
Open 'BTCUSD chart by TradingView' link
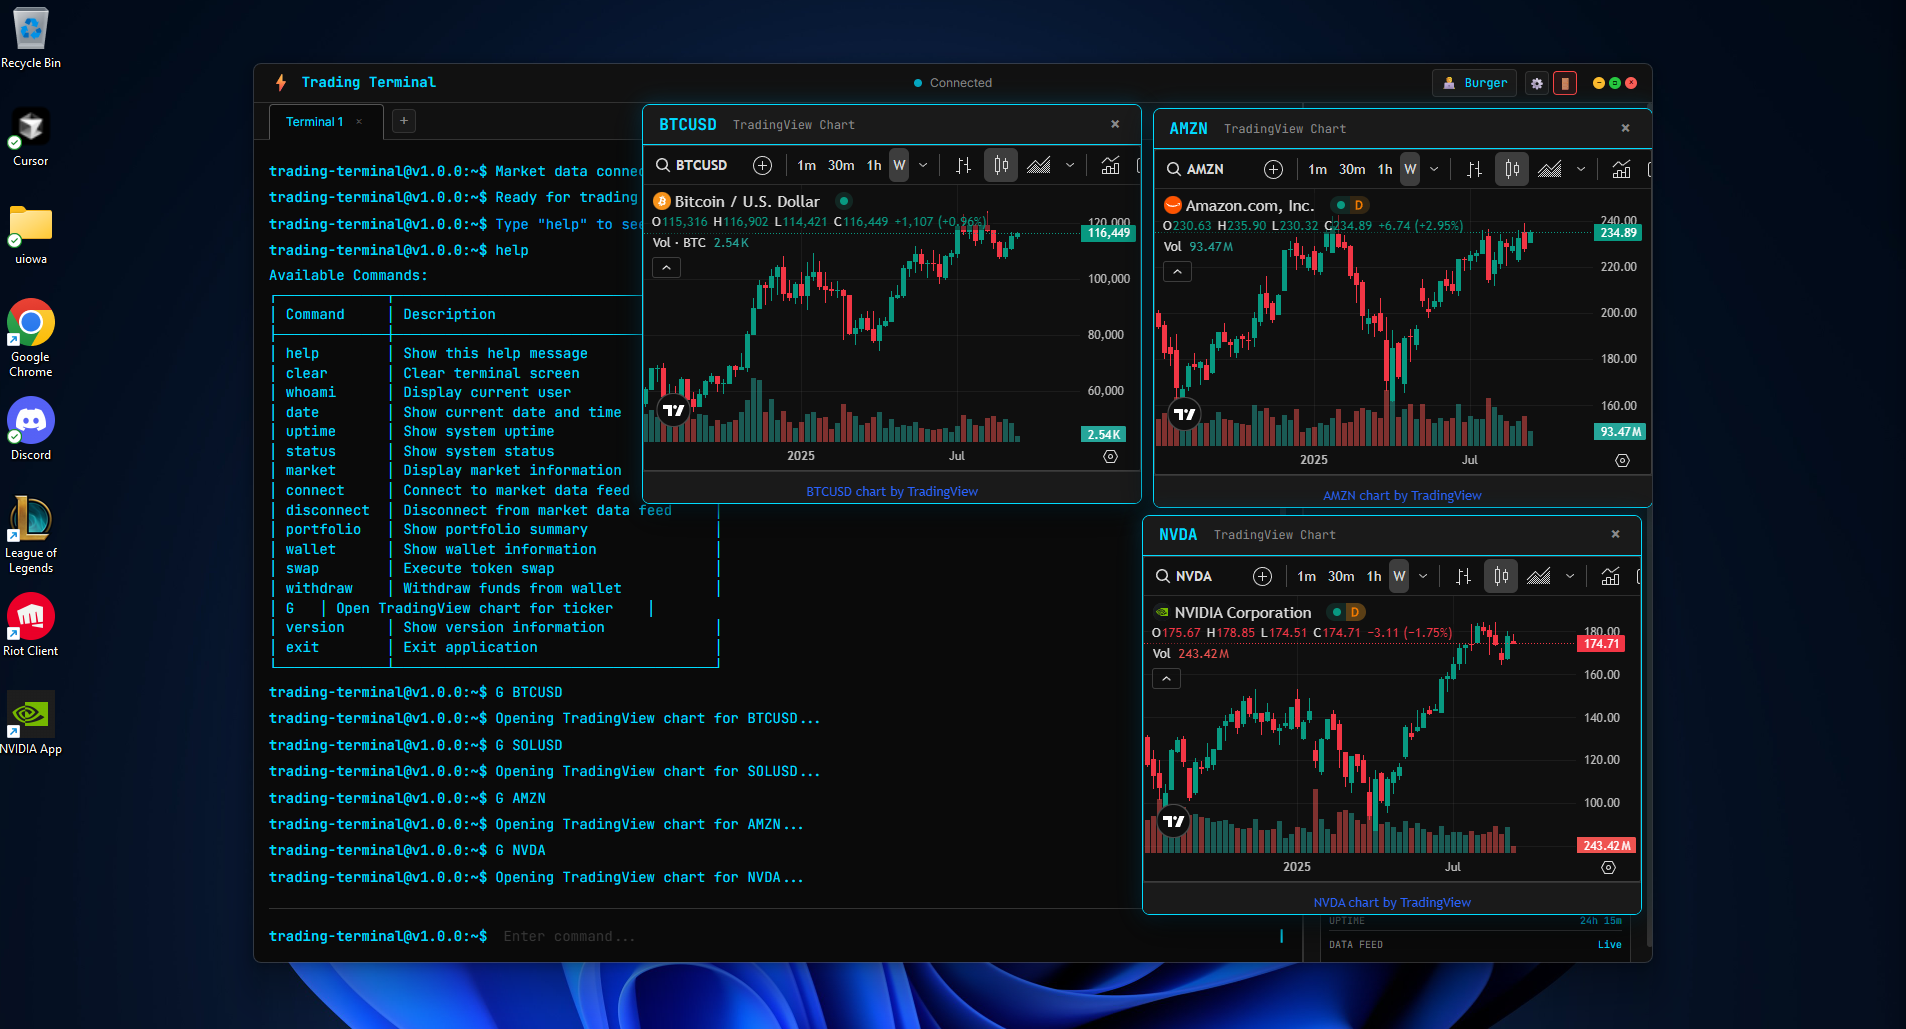(x=892, y=491)
